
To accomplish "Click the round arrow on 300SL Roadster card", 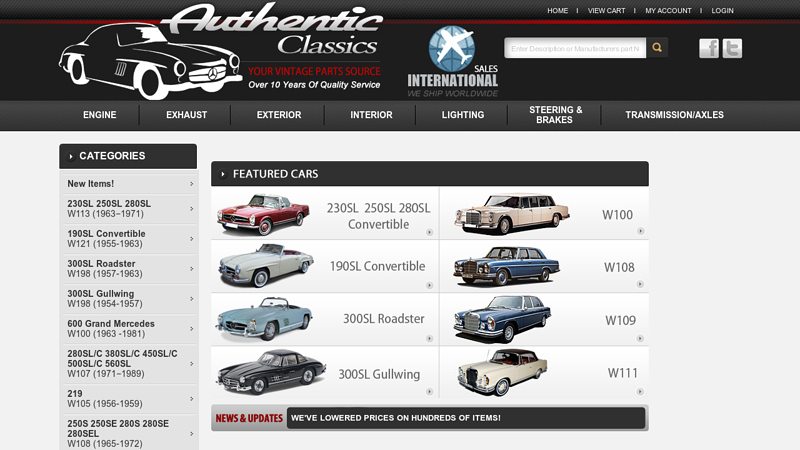I will click(x=430, y=338).
